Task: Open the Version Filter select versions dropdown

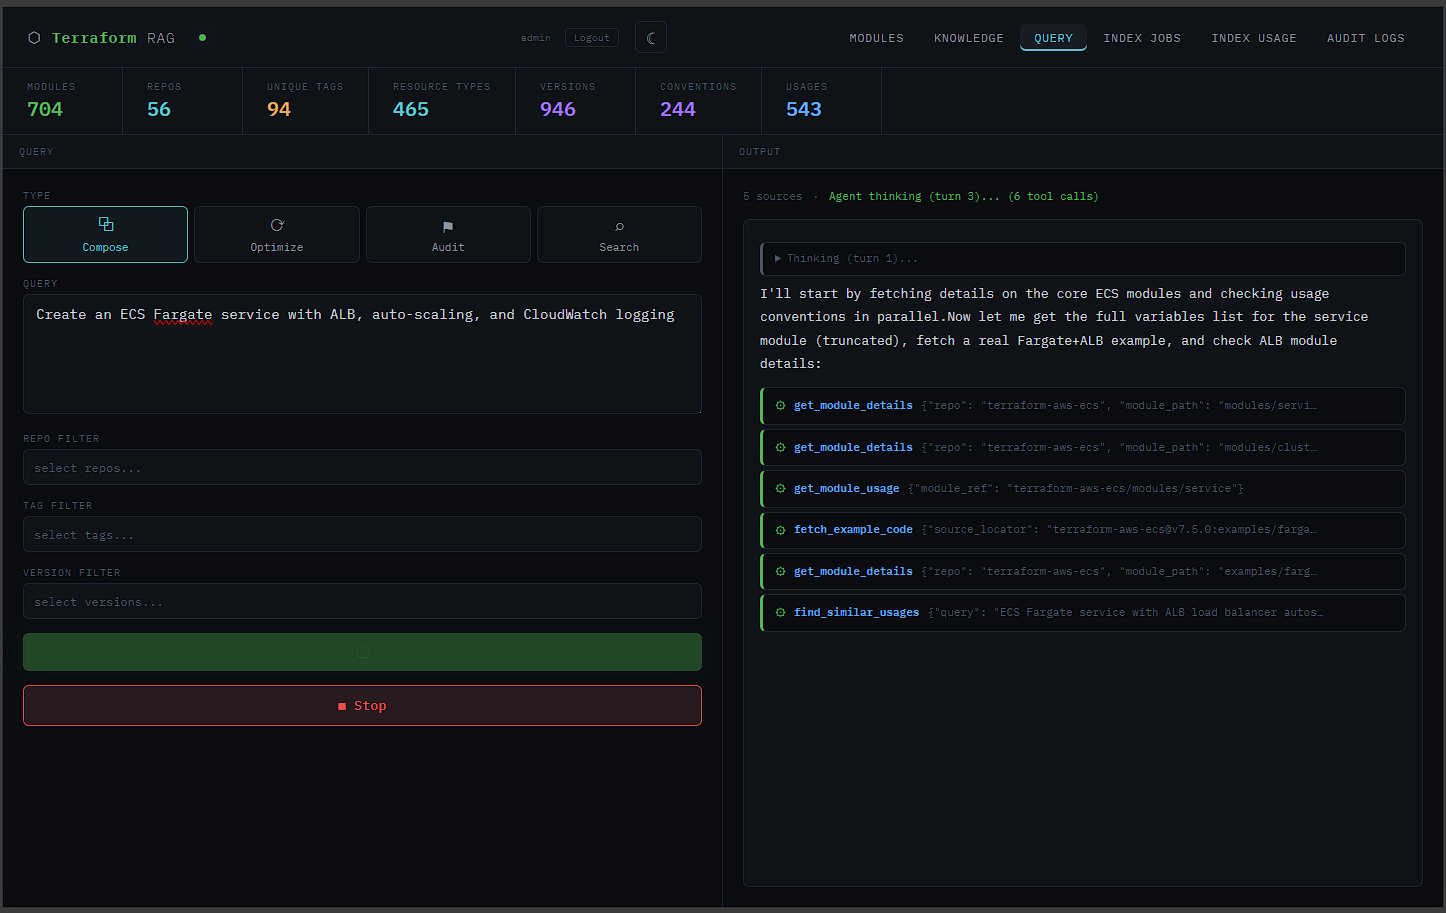Action: click(x=362, y=602)
